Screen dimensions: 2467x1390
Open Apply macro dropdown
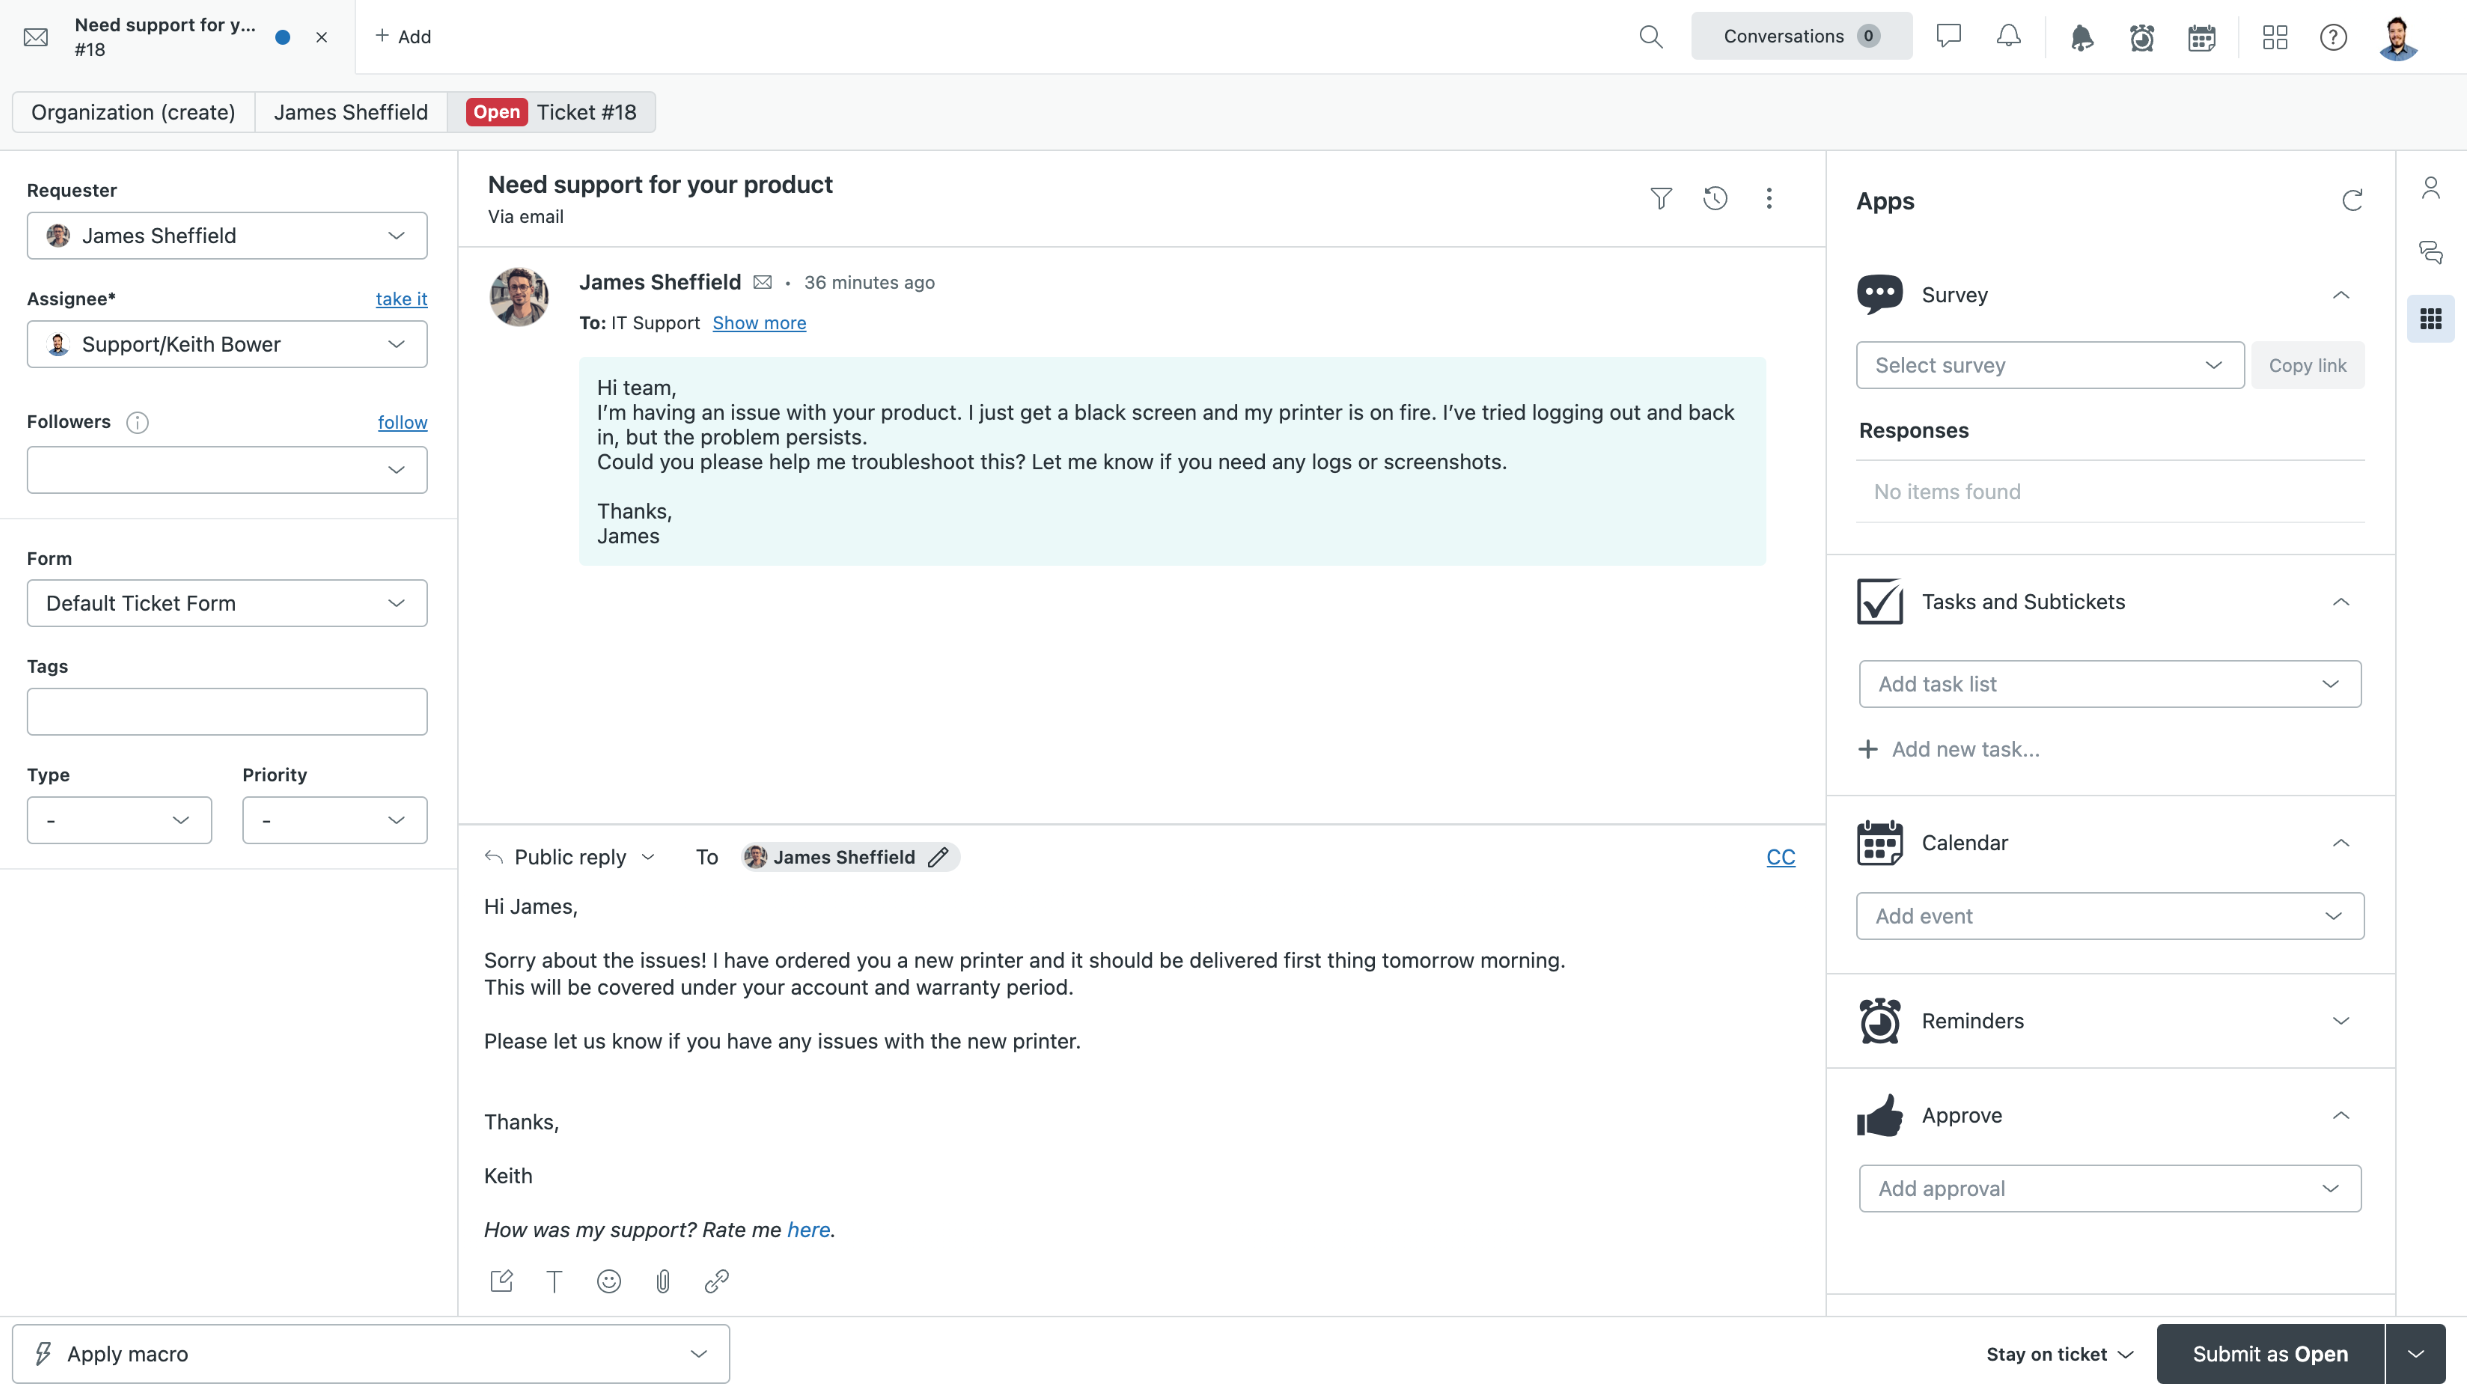click(x=371, y=1354)
